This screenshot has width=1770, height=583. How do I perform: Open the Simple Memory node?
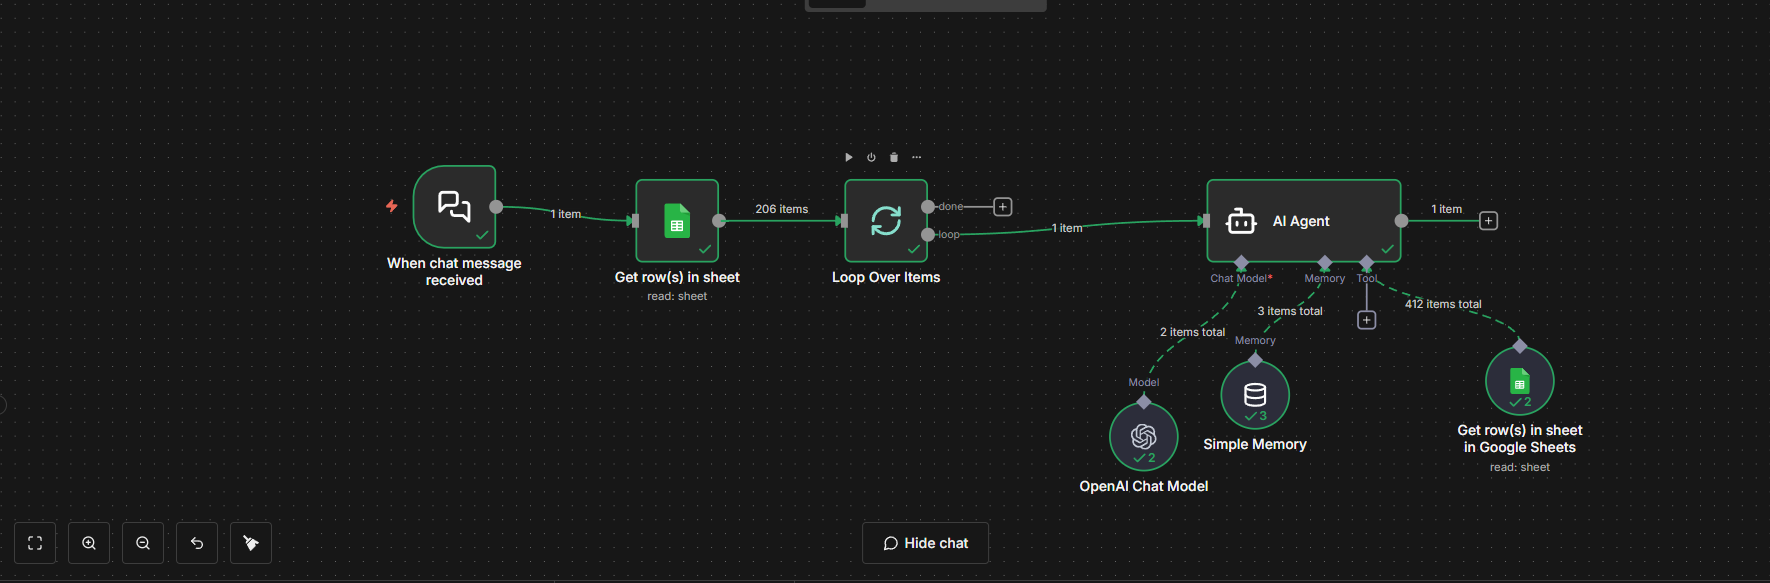(1255, 395)
